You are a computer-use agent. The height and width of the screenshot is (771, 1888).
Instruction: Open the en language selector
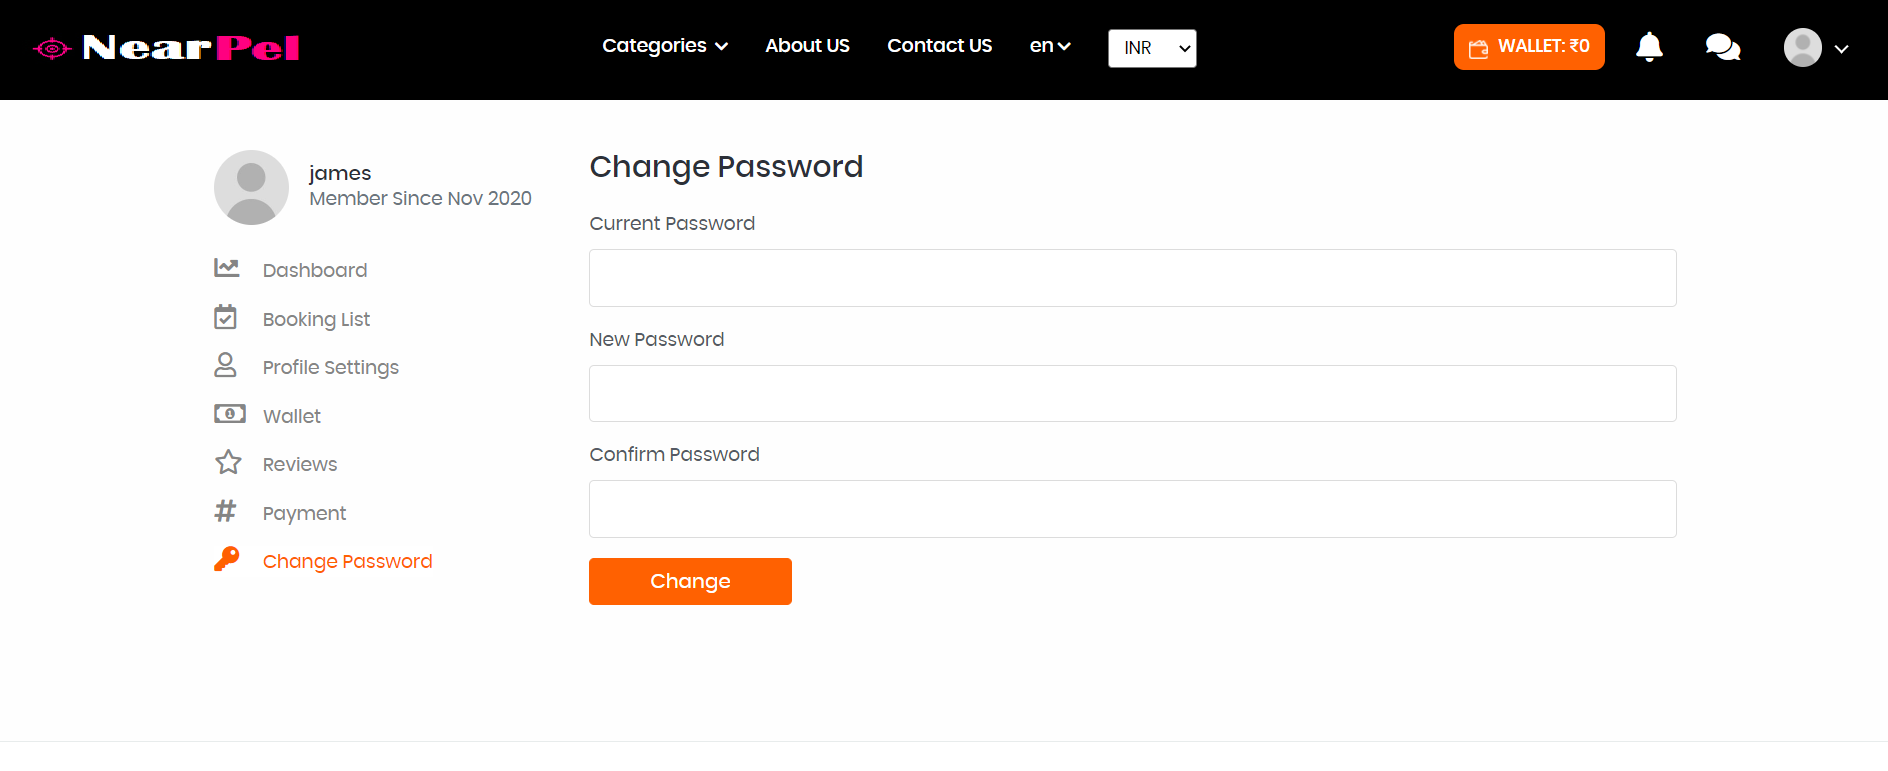point(1049,46)
